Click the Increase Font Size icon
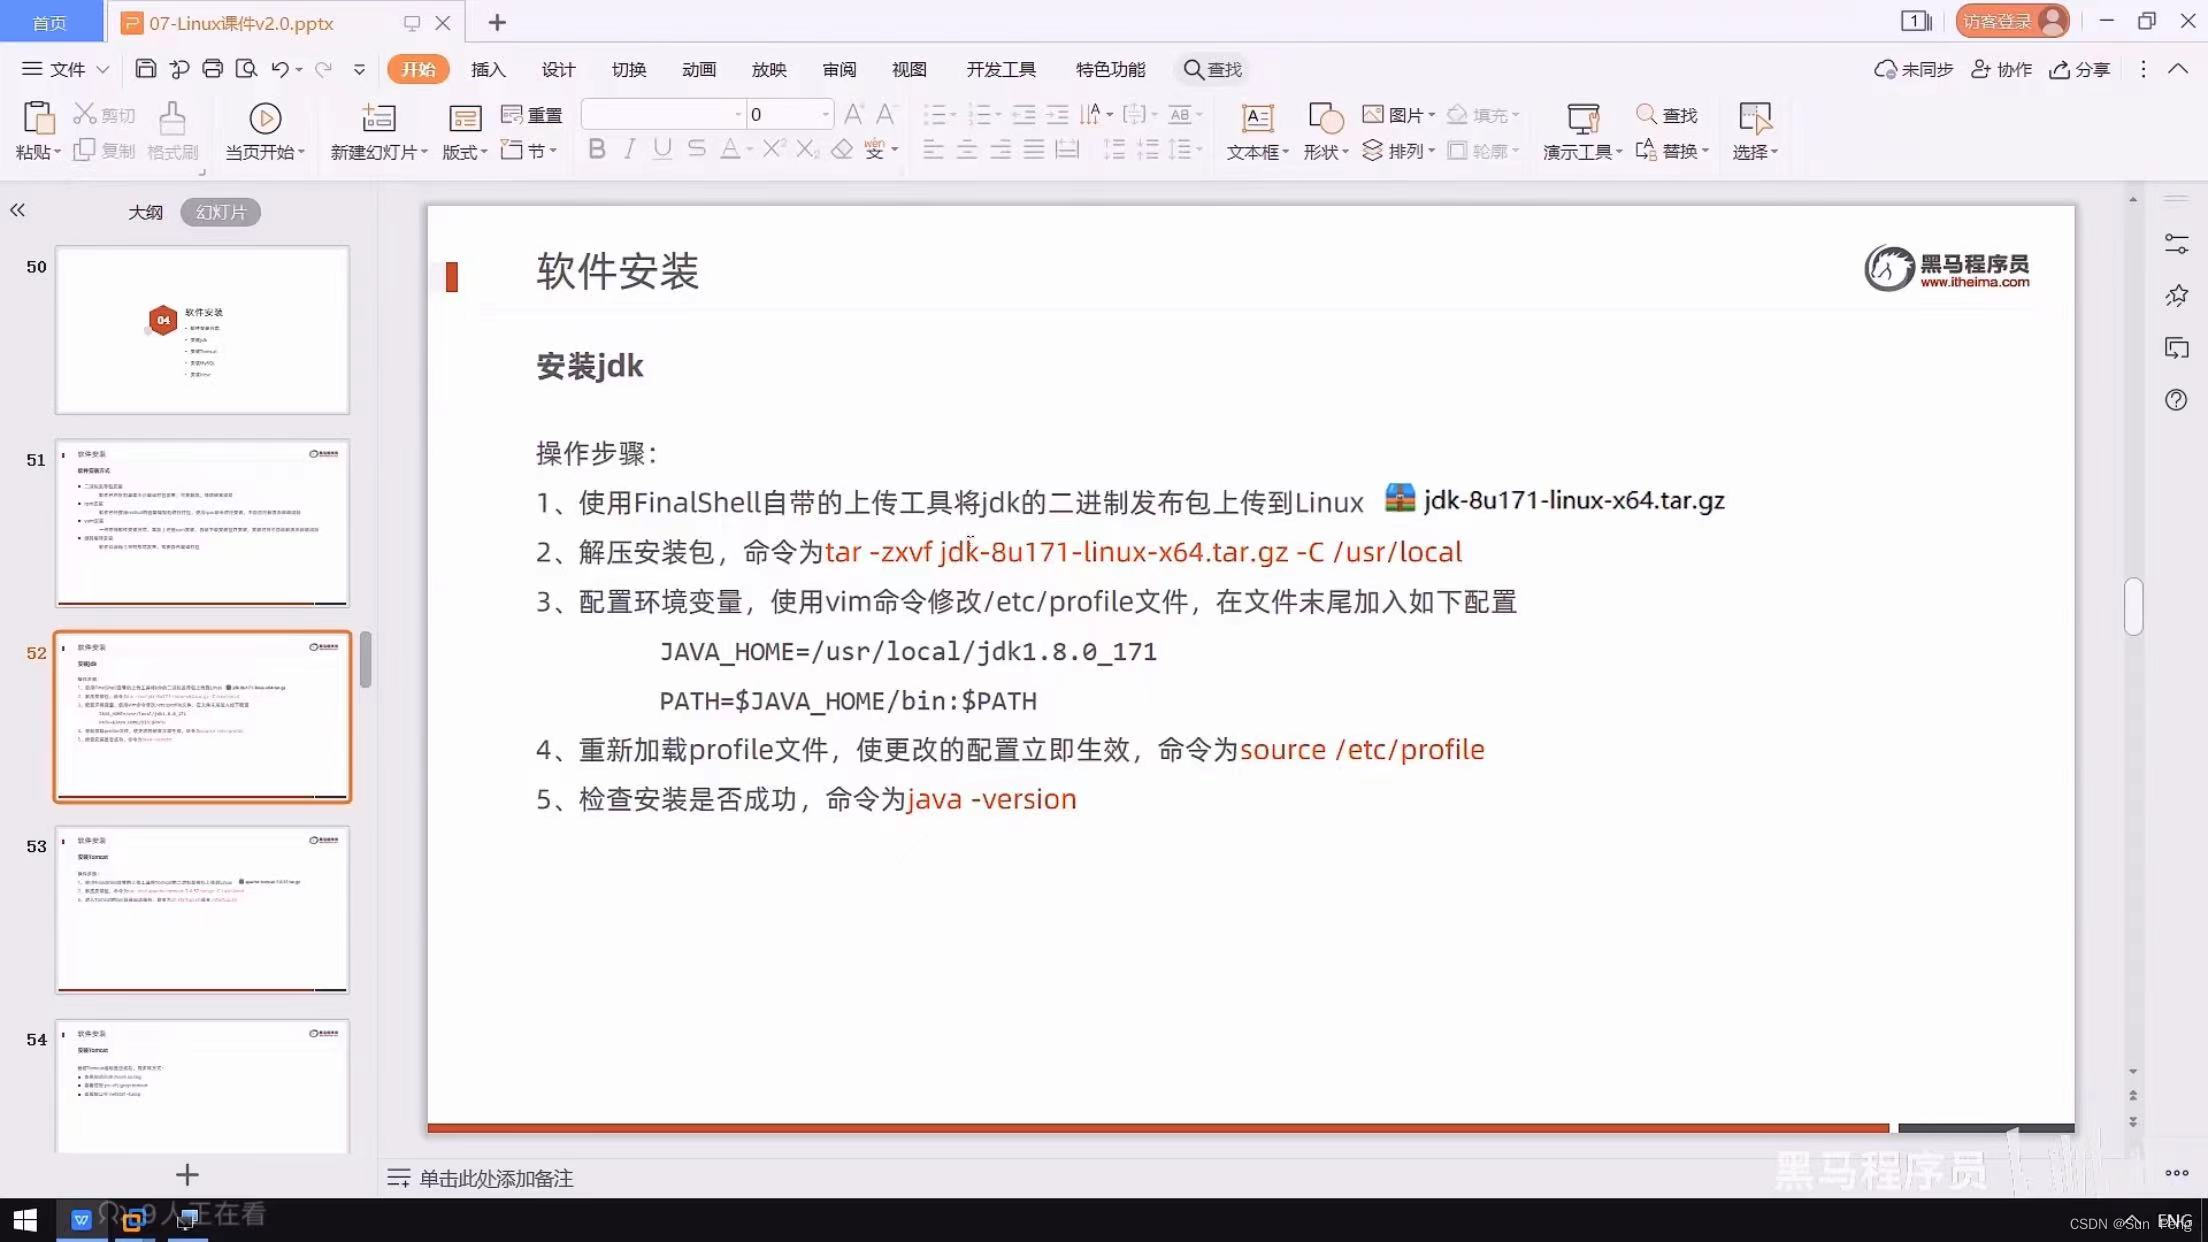The height and width of the screenshot is (1242, 2208). [x=853, y=114]
